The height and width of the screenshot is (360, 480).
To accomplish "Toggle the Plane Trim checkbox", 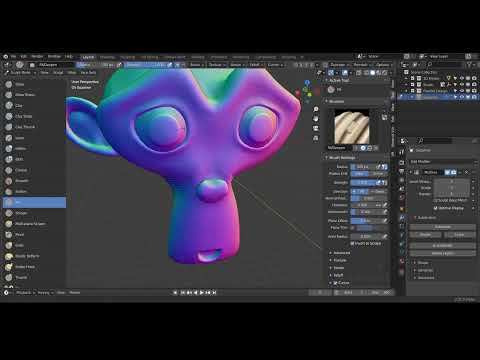I will tap(353, 228).
